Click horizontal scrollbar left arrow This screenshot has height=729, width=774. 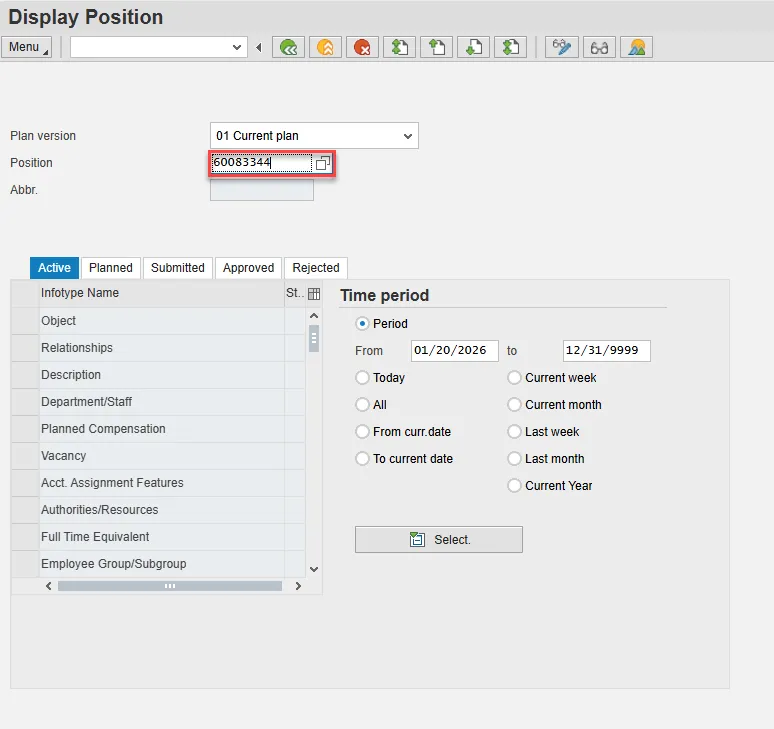[x=48, y=586]
